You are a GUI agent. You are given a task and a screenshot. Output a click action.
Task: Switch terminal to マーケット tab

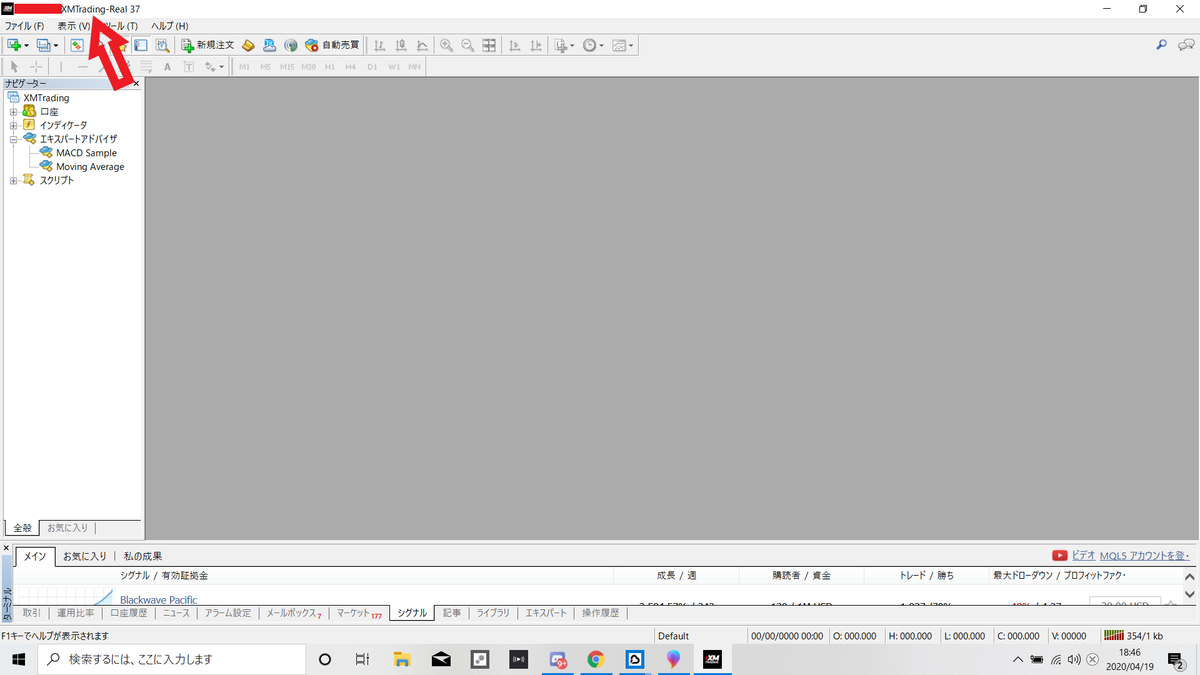tap(359, 613)
